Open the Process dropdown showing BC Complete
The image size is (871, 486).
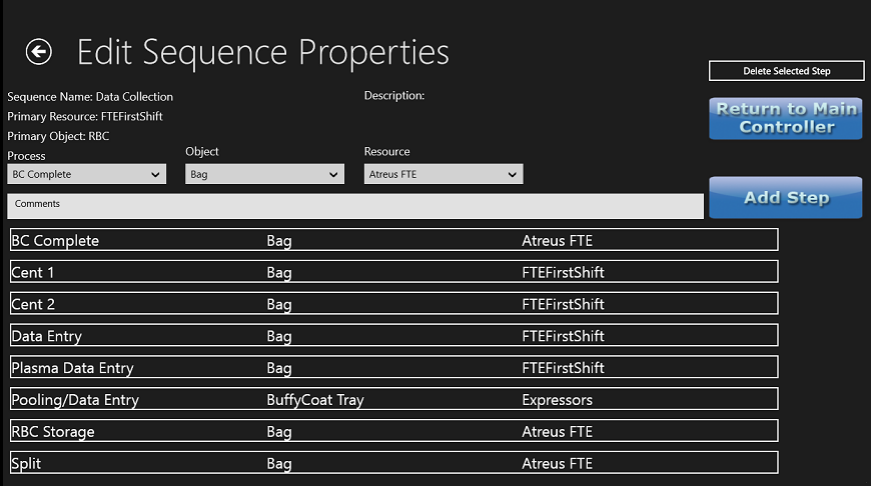[86, 175]
